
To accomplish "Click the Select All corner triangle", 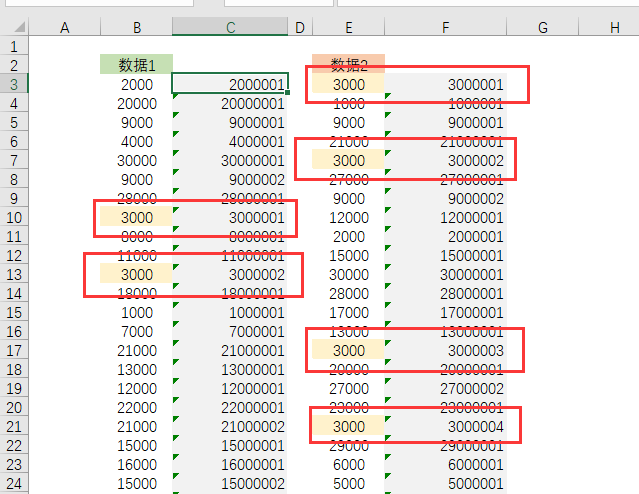I will (x=14, y=28).
